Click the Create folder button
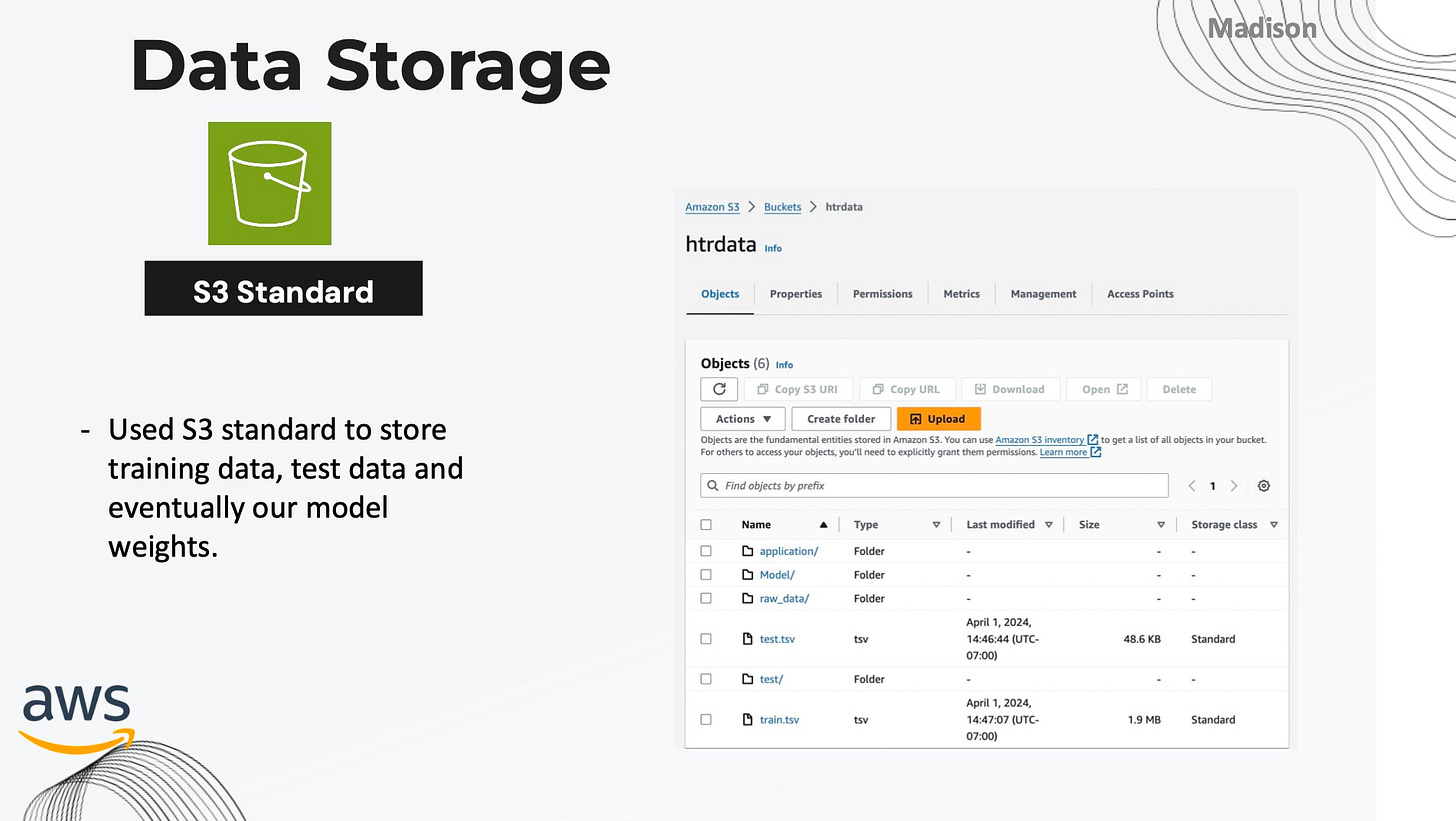The height and width of the screenshot is (821, 1456). (x=841, y=419)
